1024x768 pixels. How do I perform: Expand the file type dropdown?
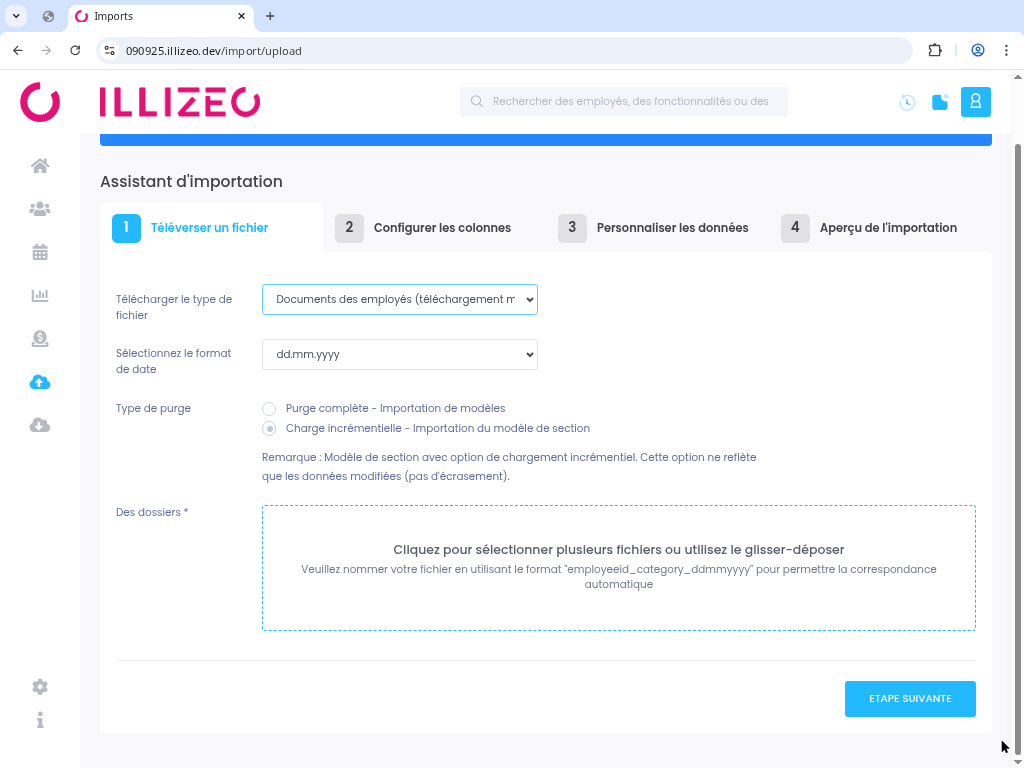(x=399, y=299)
